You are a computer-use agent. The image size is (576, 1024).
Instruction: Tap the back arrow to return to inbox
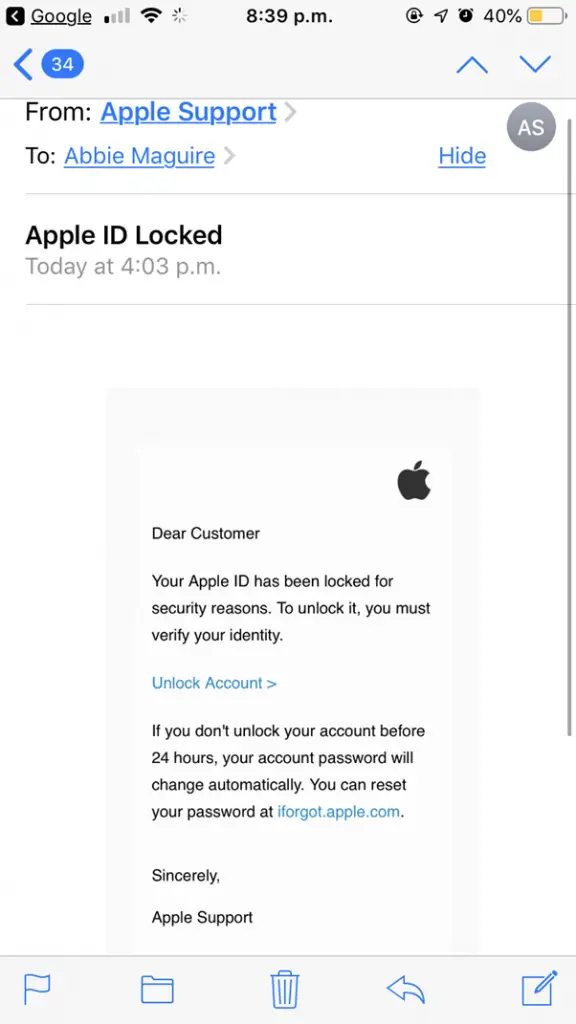click(22, 64)
